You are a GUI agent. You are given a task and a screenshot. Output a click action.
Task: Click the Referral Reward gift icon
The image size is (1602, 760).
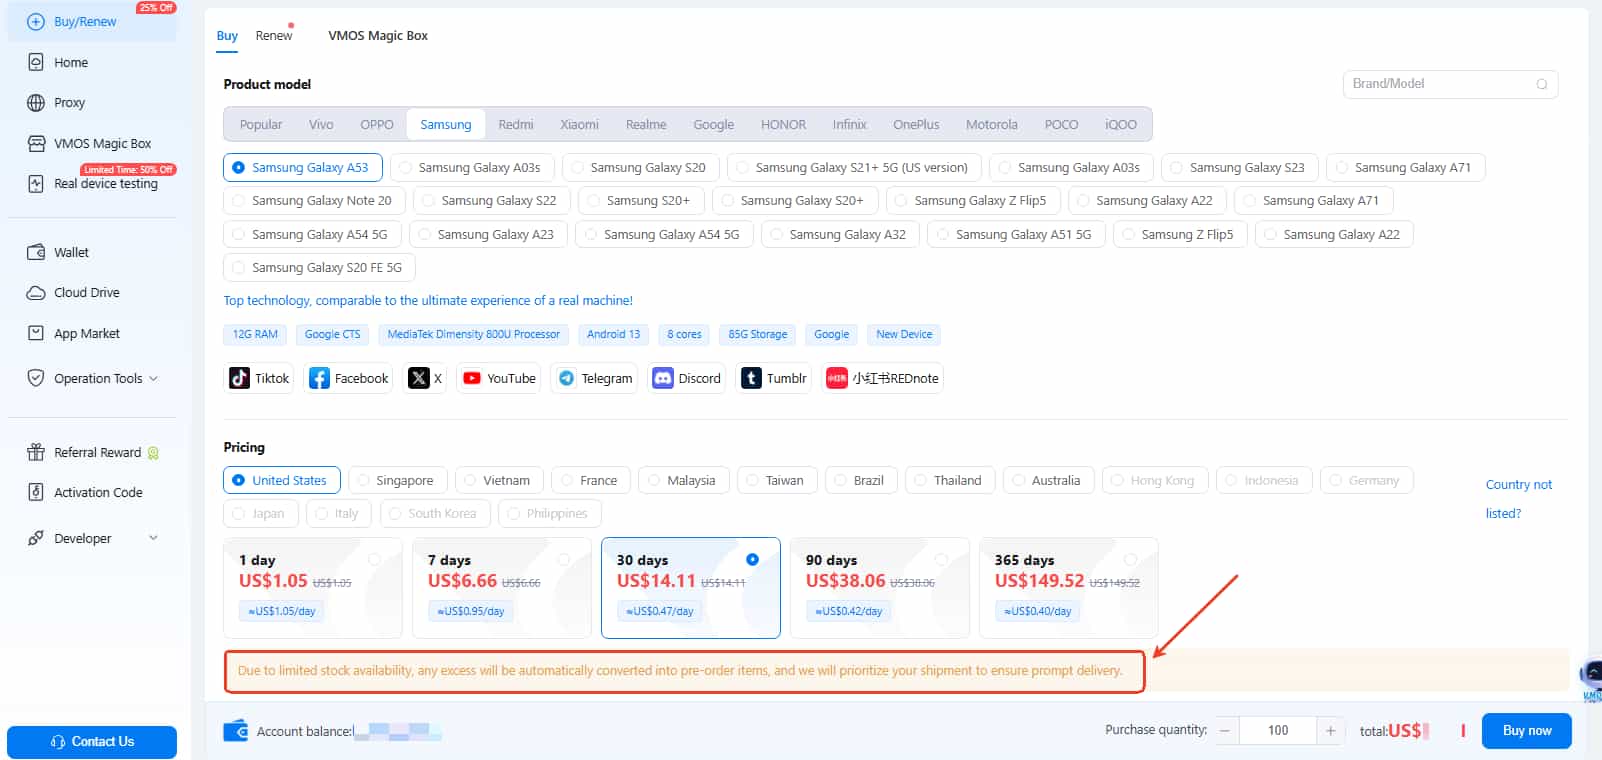(36, 452)
